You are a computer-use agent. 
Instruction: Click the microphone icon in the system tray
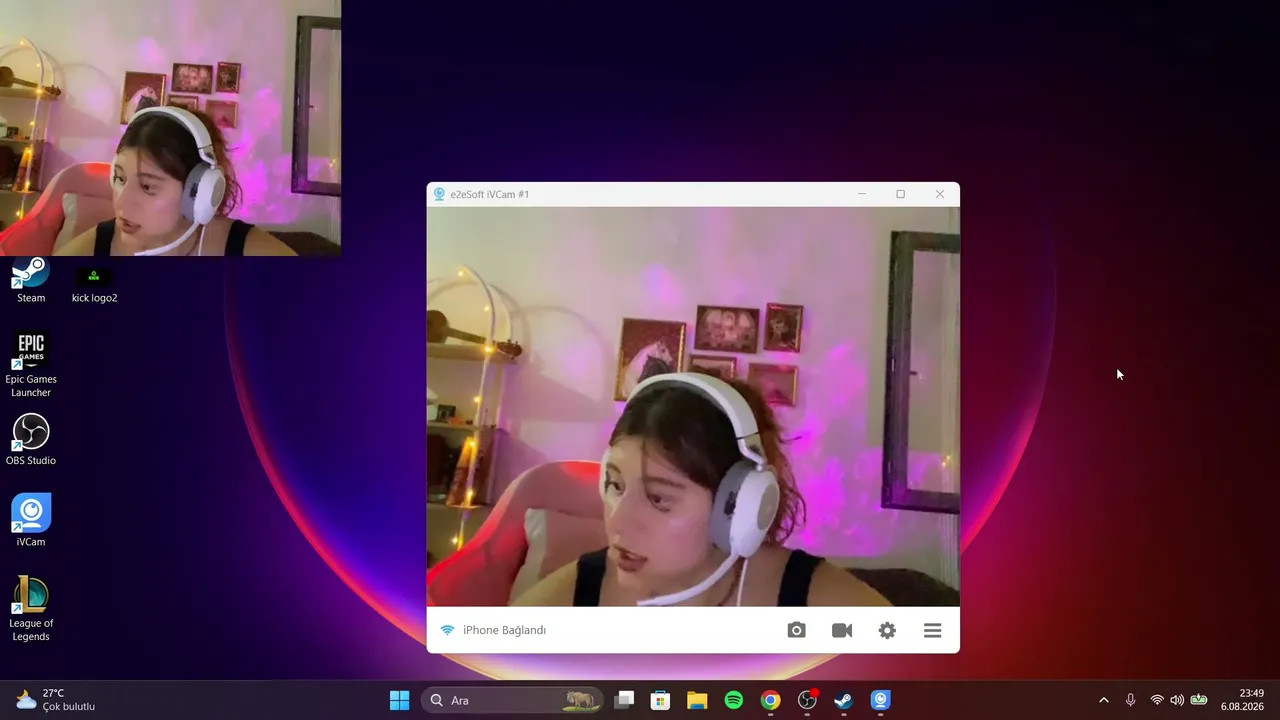(1131, 700)
